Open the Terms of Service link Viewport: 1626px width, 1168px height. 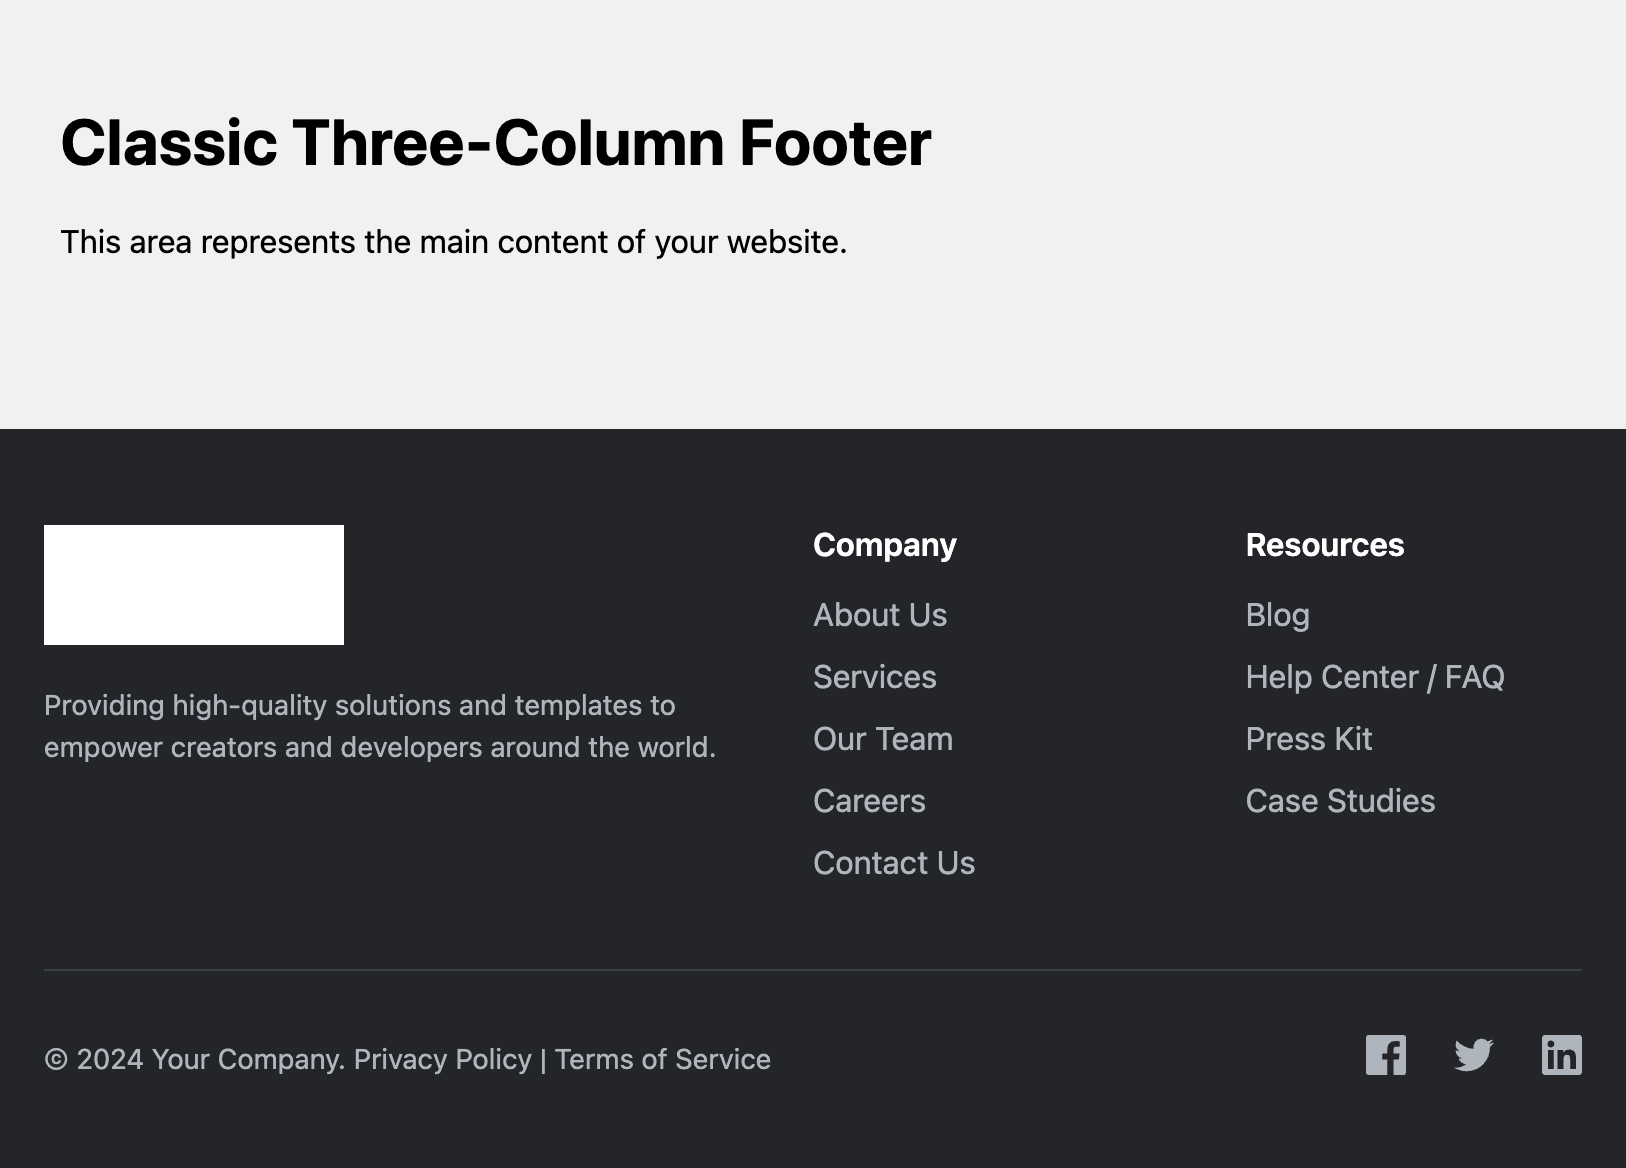663,1059
